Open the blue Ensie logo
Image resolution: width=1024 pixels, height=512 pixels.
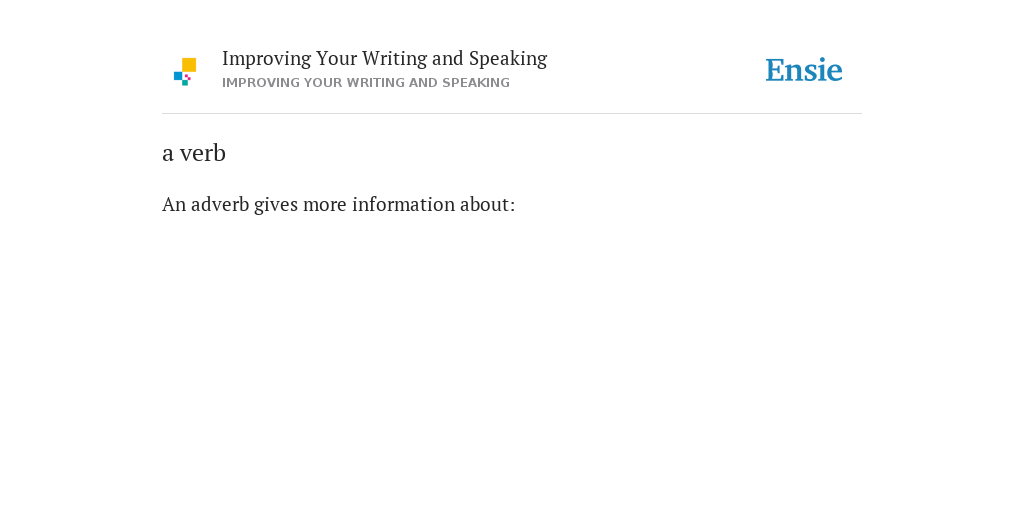[804, 70]
